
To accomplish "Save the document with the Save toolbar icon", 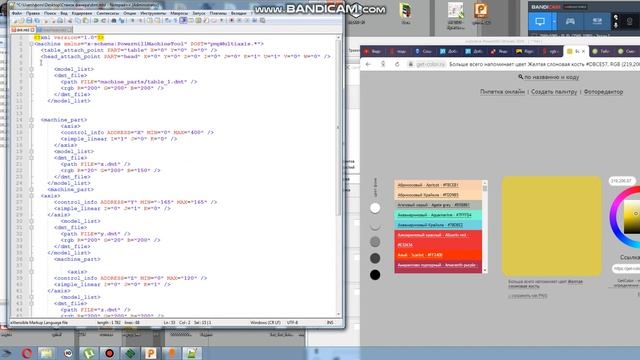I will click(x=29, y=20).
